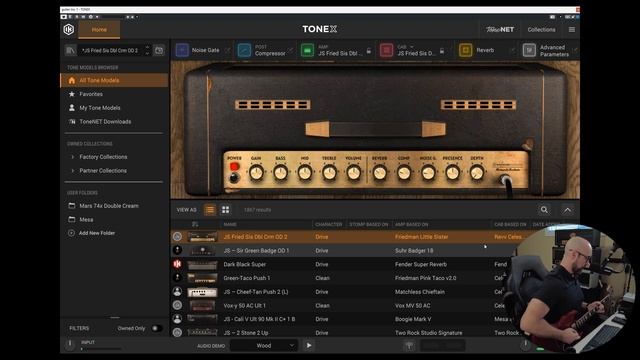
Task: Click the REVERB knob on the amp
Action: [x=380, y=173]
